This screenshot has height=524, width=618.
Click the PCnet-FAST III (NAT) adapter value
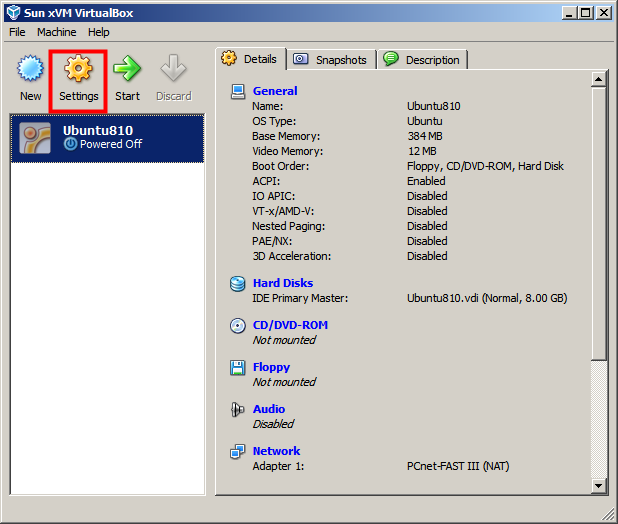point(458,466)
